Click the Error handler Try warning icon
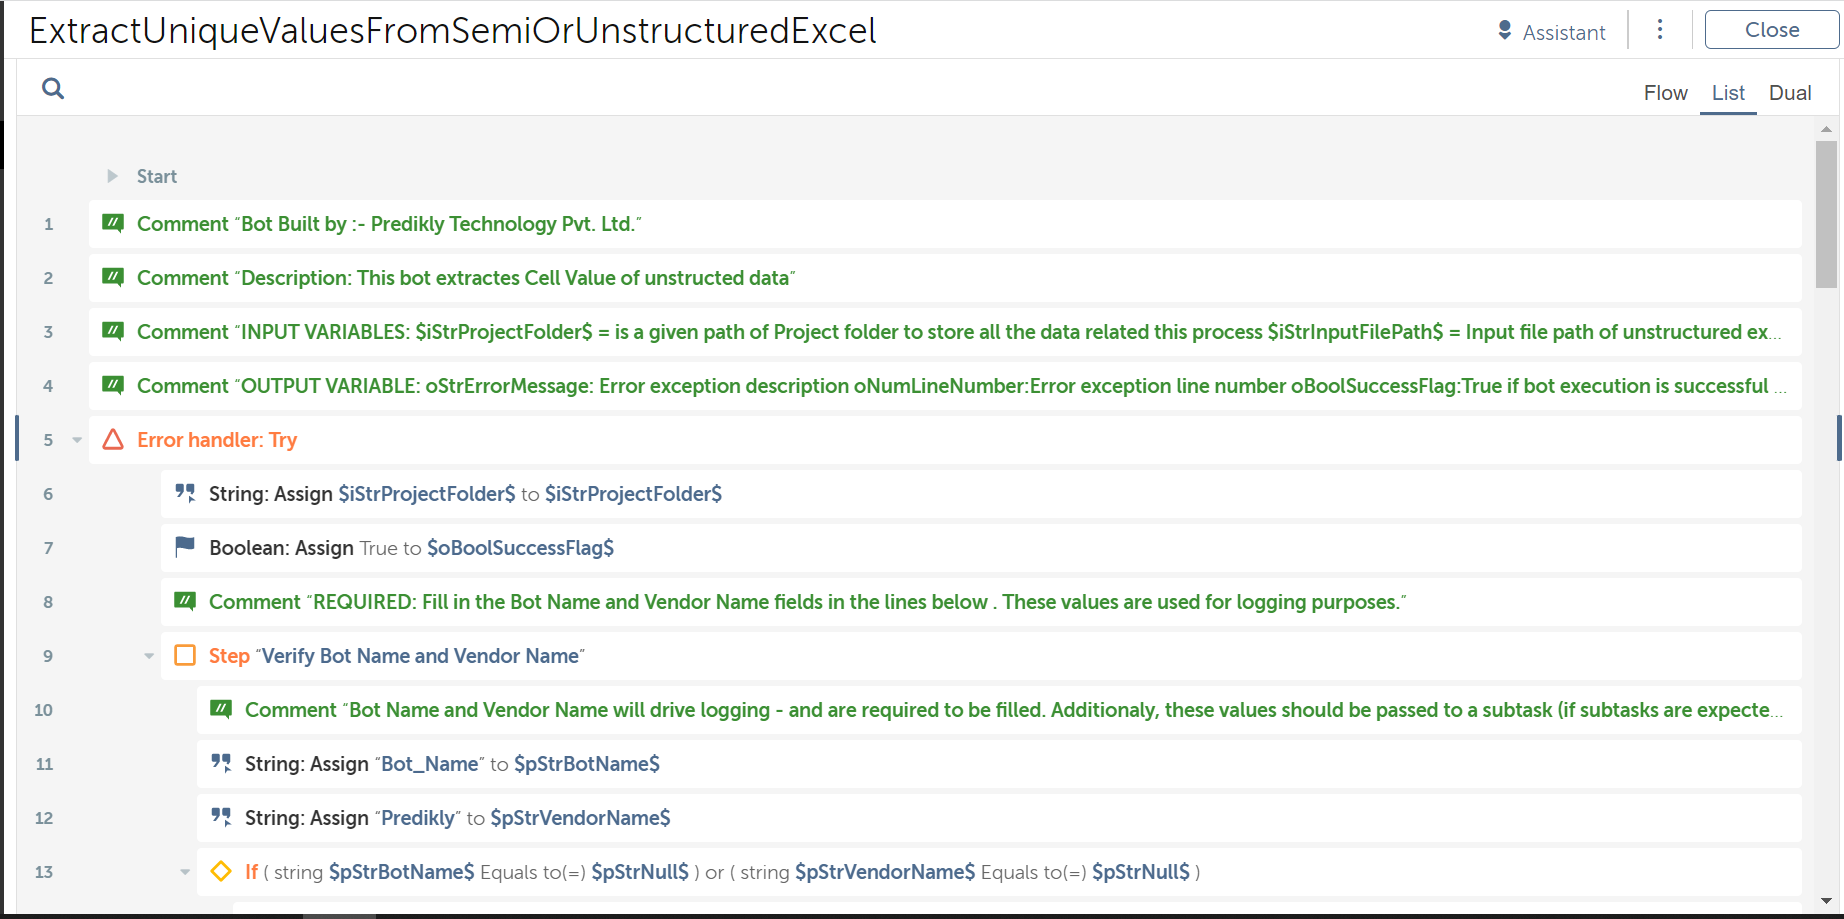 [x=113, y=440]
